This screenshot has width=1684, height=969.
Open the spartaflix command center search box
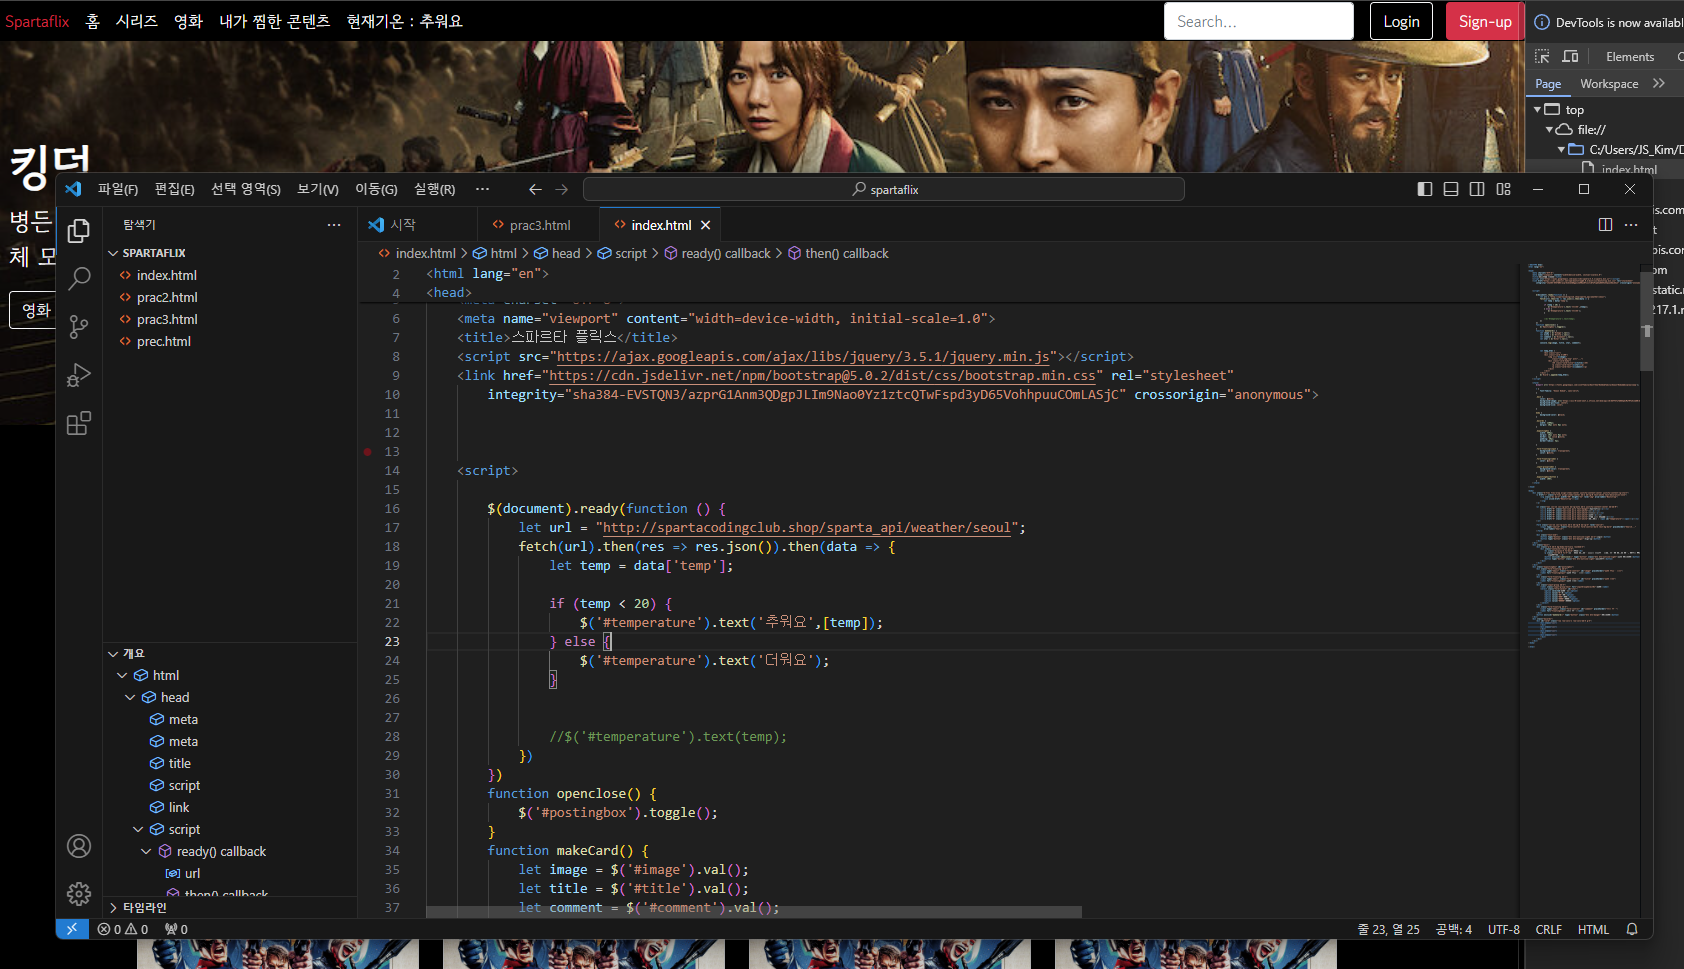pos(884,189)
